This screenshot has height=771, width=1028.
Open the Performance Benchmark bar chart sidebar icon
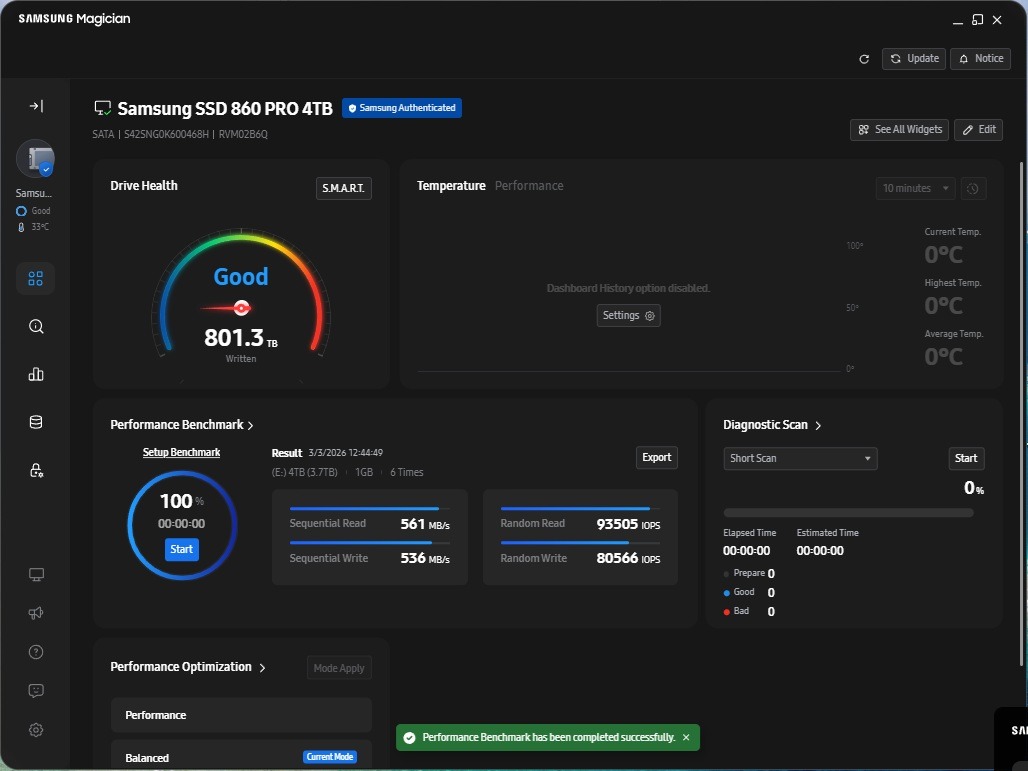[x=36, y=374]
